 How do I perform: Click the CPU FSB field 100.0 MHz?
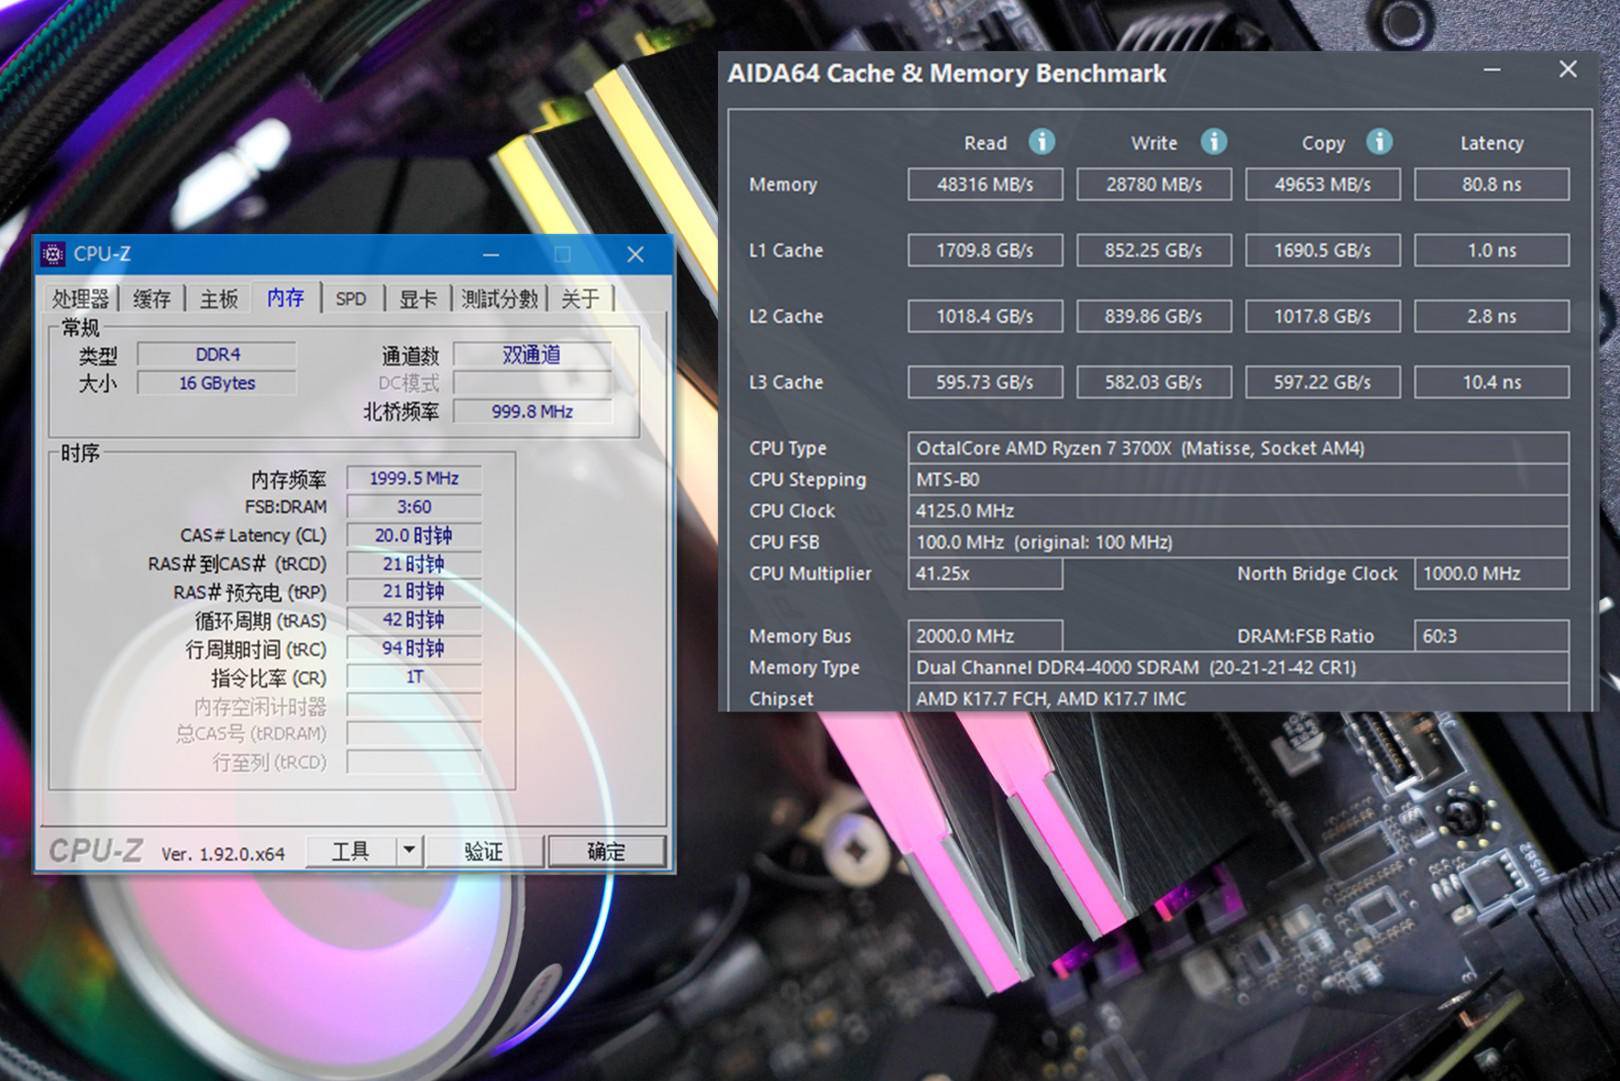tap(1238, 542)
